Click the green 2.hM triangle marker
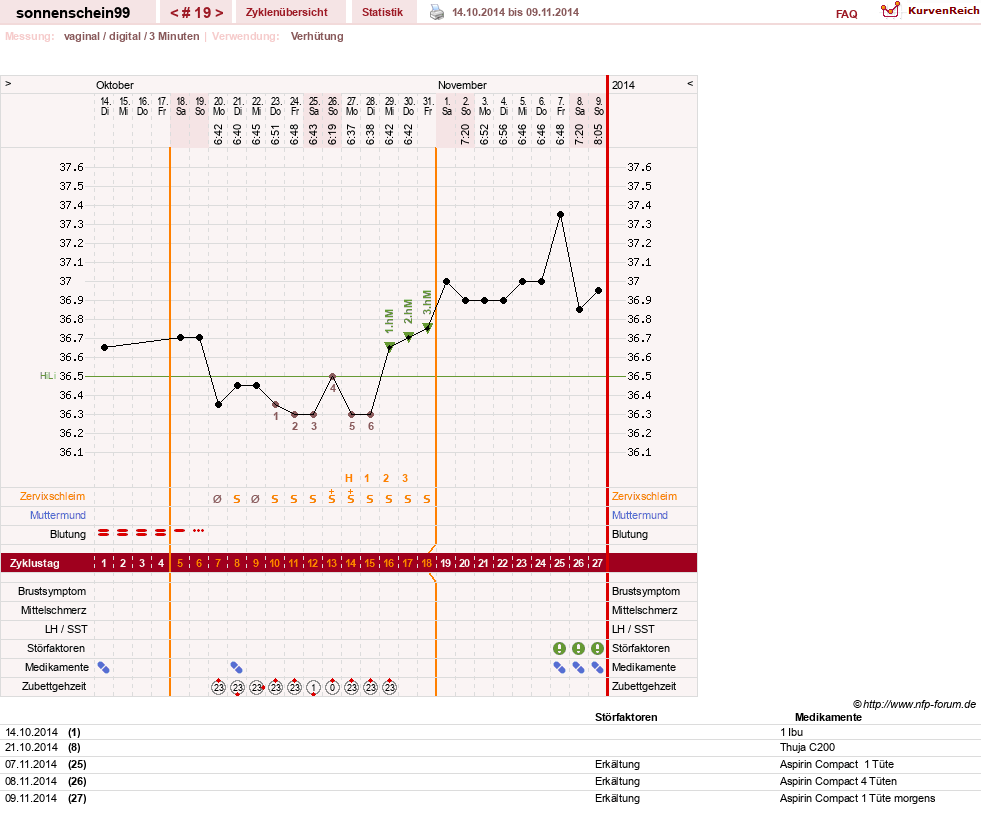The width and height of the screenshot is (981, 836). 409,337
